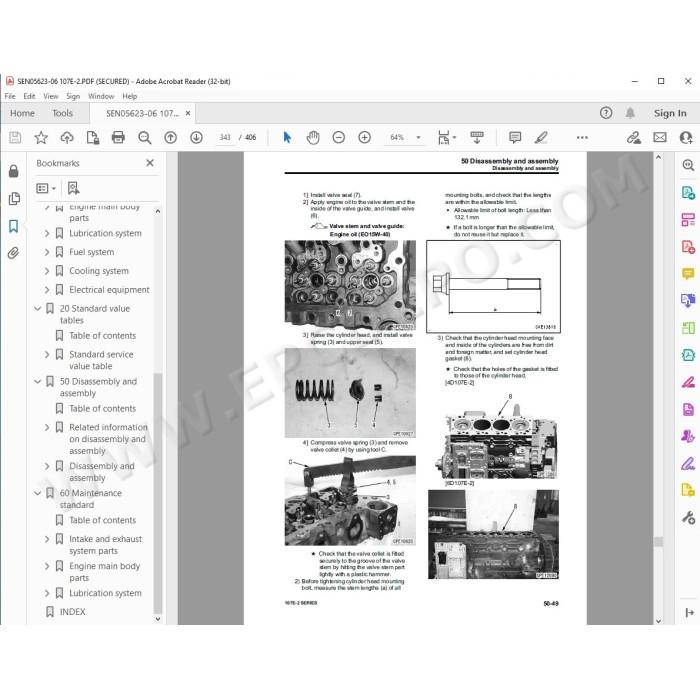Star this file with the bookmark star icon
700x700 pixels.
tap(41, 138)
